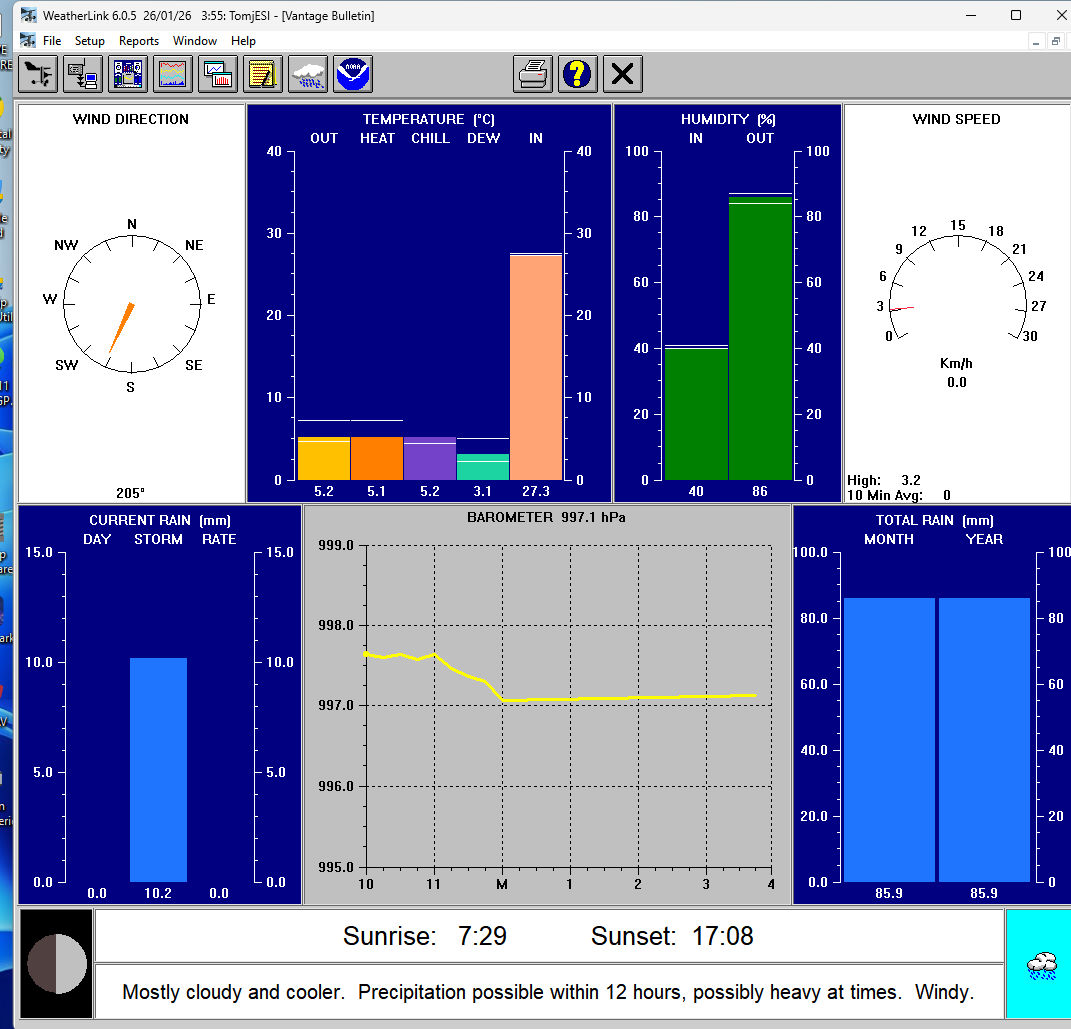Open the Bulletin view toolbar icon
This screenshot has width=1071, height=1029.
[x=128, y=74]
